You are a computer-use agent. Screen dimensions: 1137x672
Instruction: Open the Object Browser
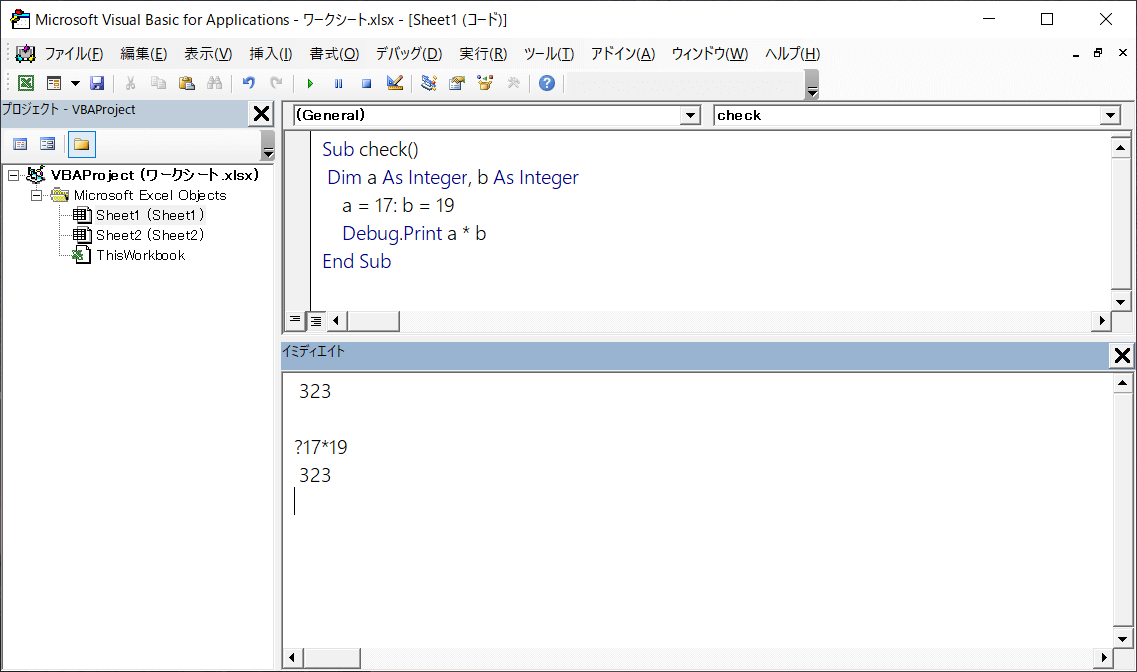[485, 83]
